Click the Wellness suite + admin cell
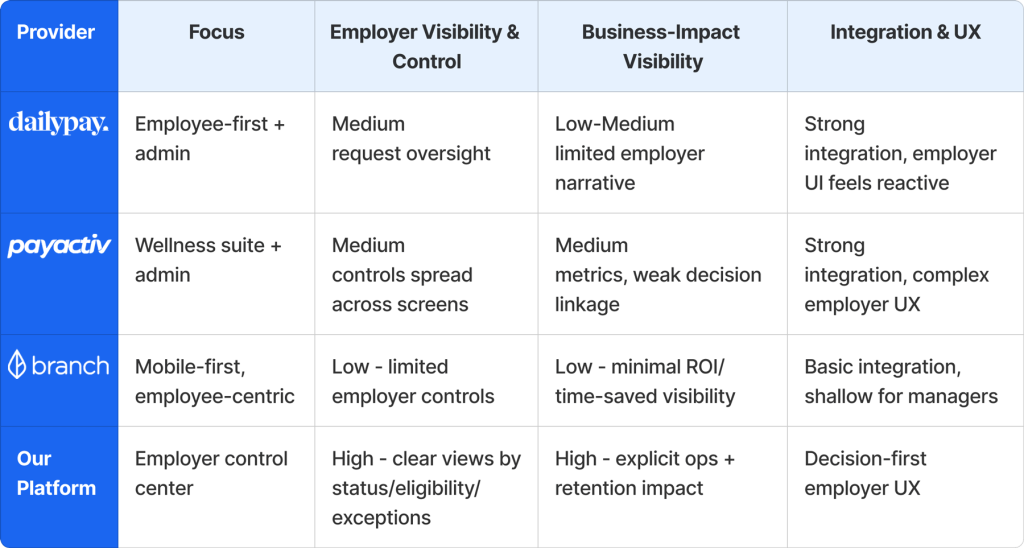Screen dimensions: 1024x548 [208, 260]
